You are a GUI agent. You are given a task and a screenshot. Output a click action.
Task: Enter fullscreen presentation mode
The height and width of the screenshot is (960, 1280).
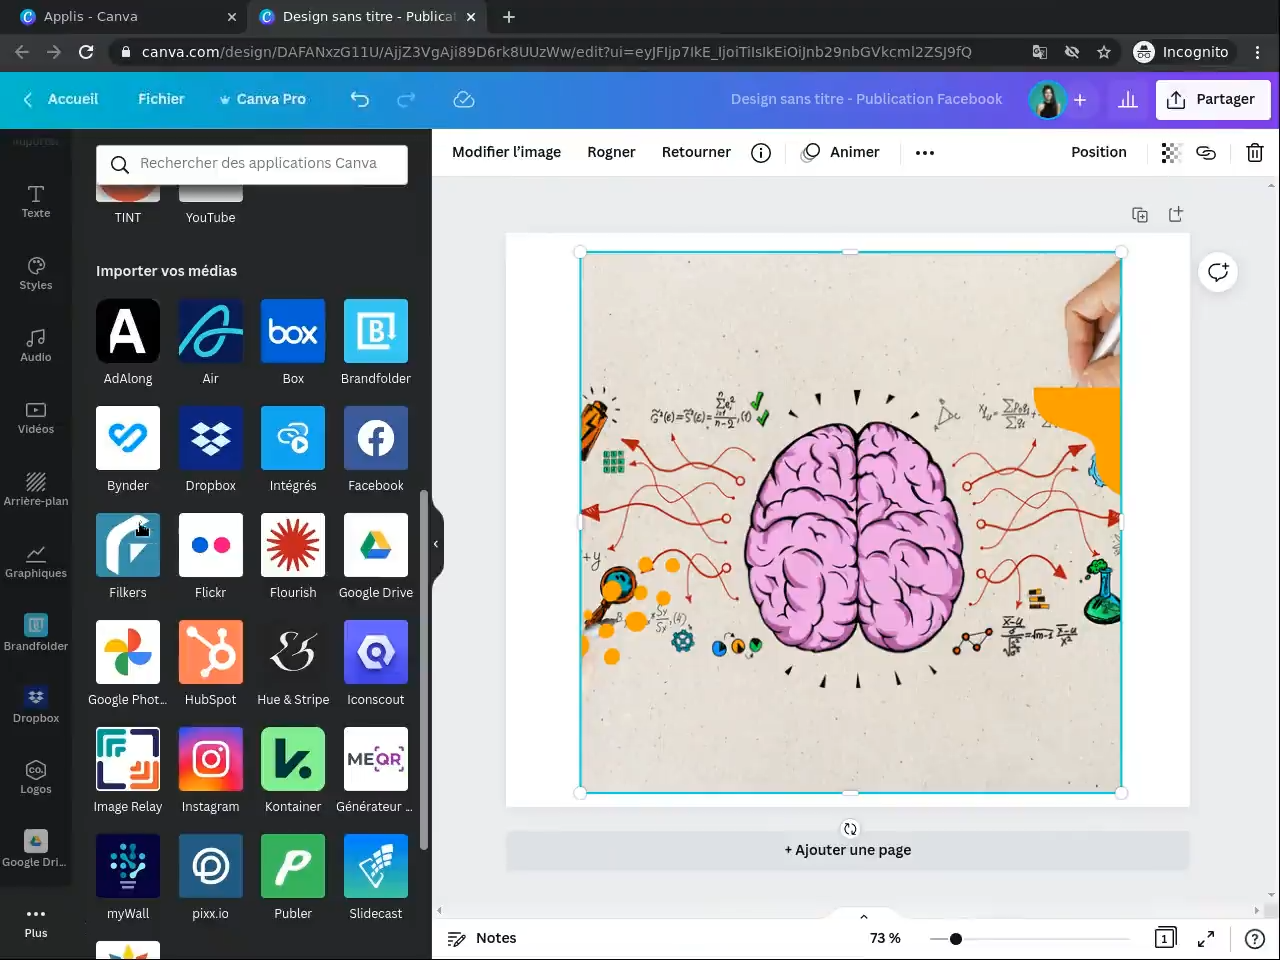pyautogui.click(x=1206, y=938)
